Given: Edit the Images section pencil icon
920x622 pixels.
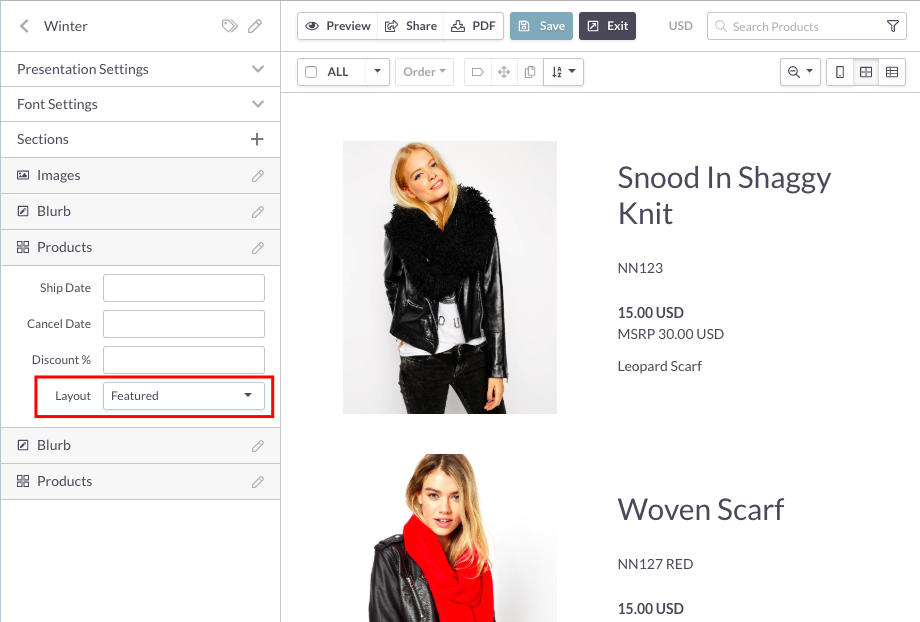Looking at the screenshot, I should pos(258,176).
